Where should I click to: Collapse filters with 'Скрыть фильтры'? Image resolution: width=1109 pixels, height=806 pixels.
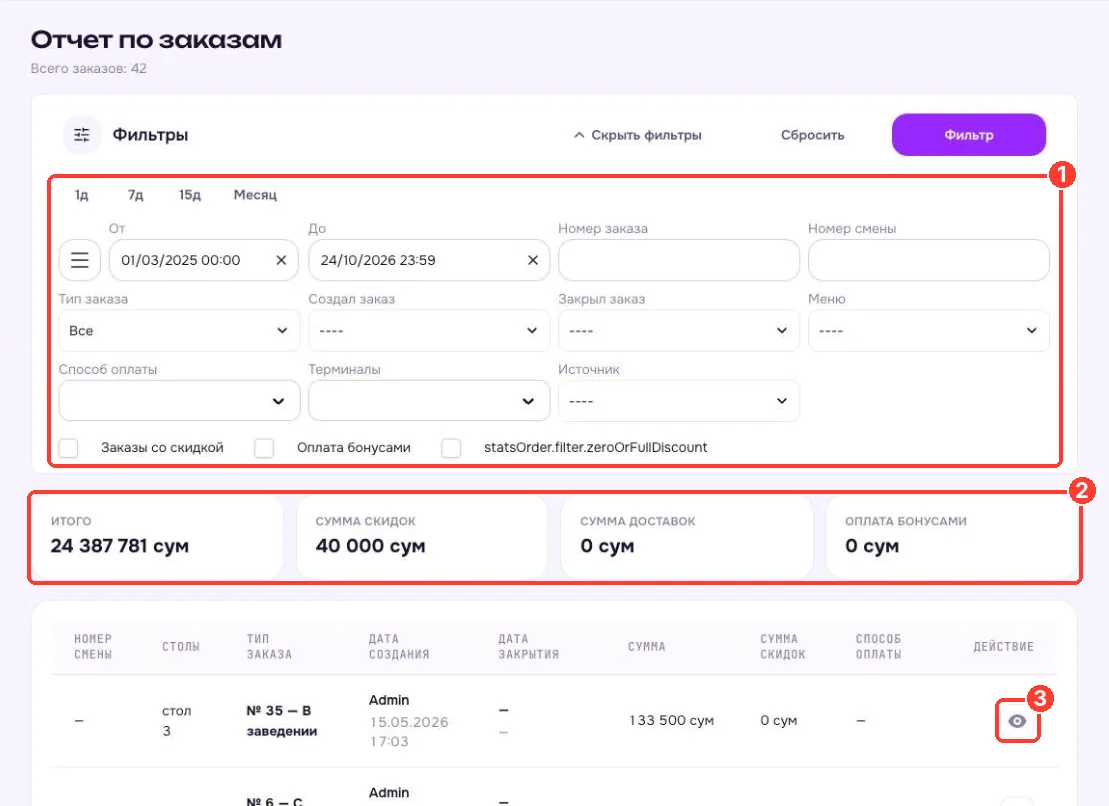coord(637,135)
